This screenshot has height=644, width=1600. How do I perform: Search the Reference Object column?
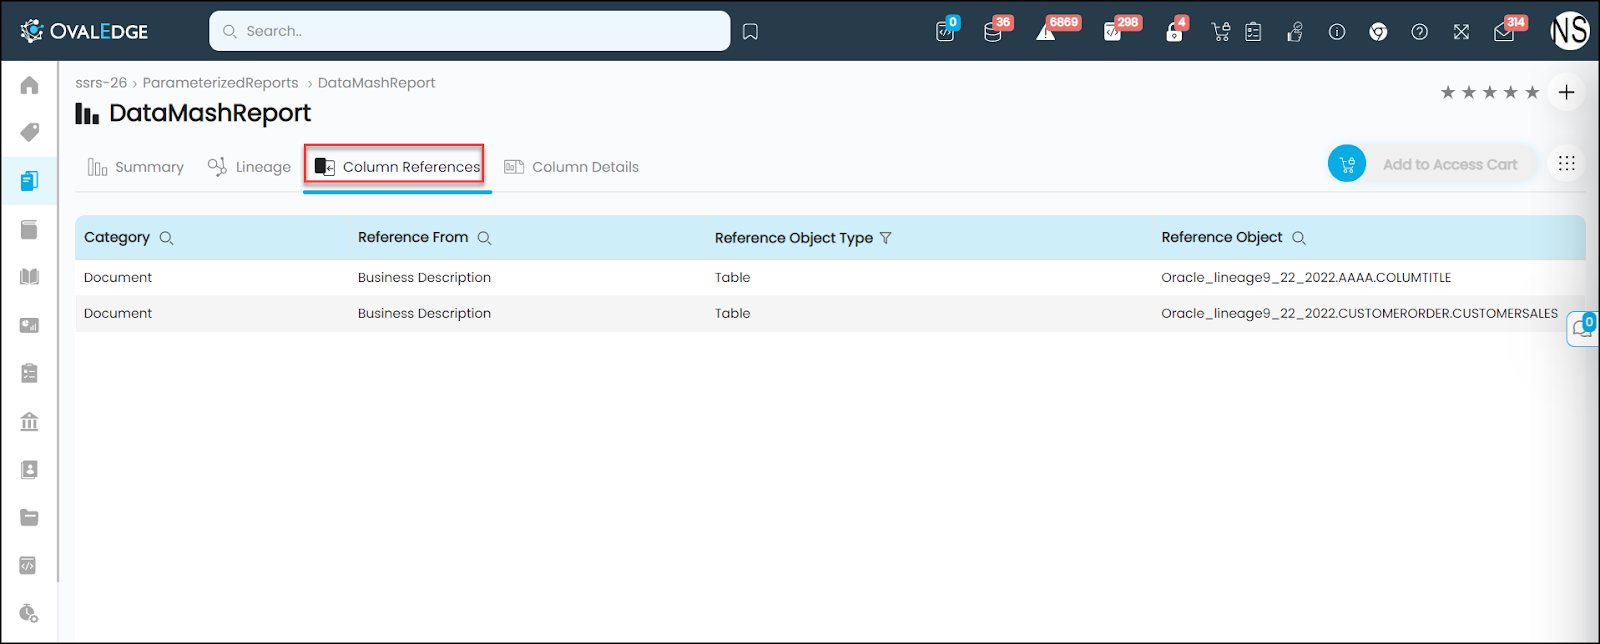[1299, 238]
